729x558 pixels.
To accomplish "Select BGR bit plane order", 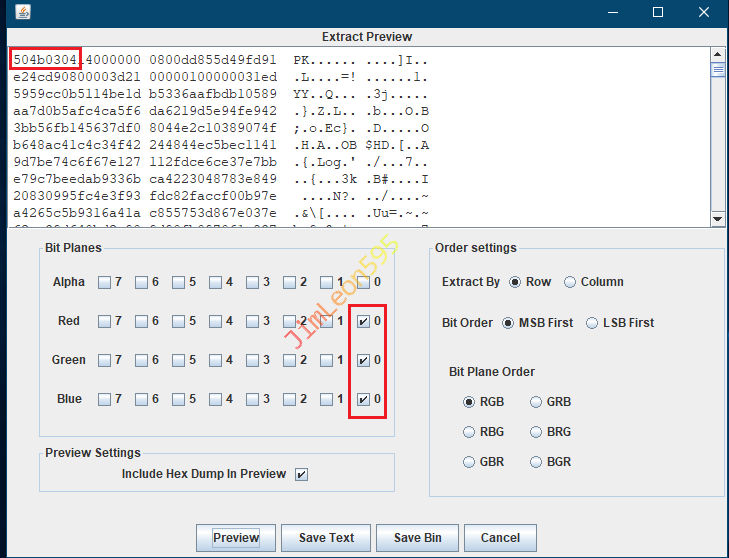I will click(x=537, y=462).
